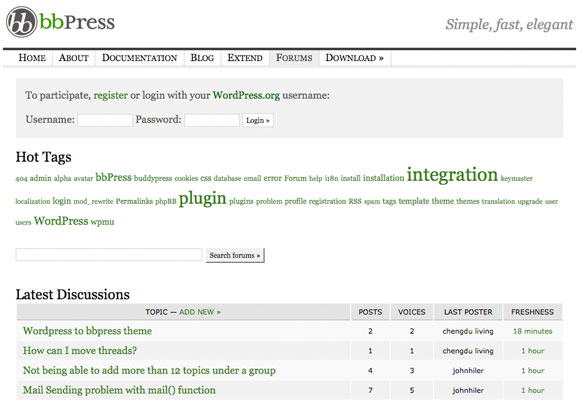Click the Search forums » button

pyautogui.click(x=235, y=255)
